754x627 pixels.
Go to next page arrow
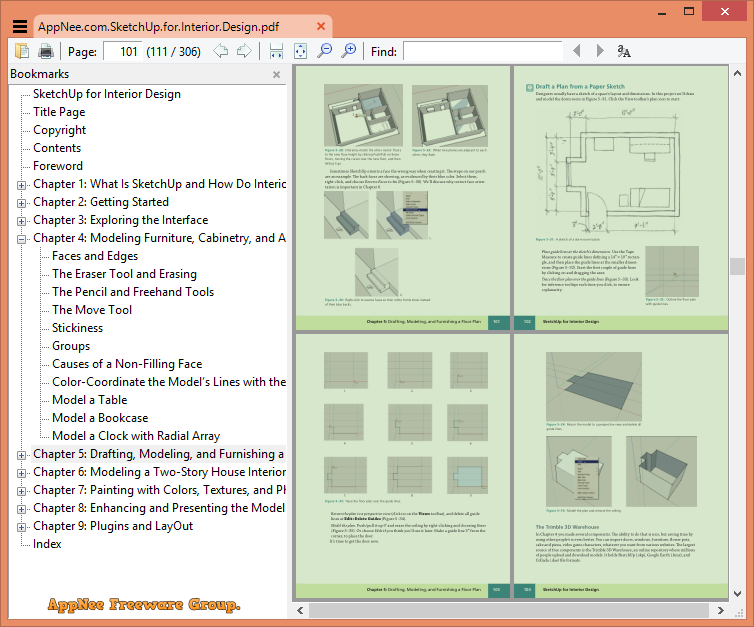point(244,51)
